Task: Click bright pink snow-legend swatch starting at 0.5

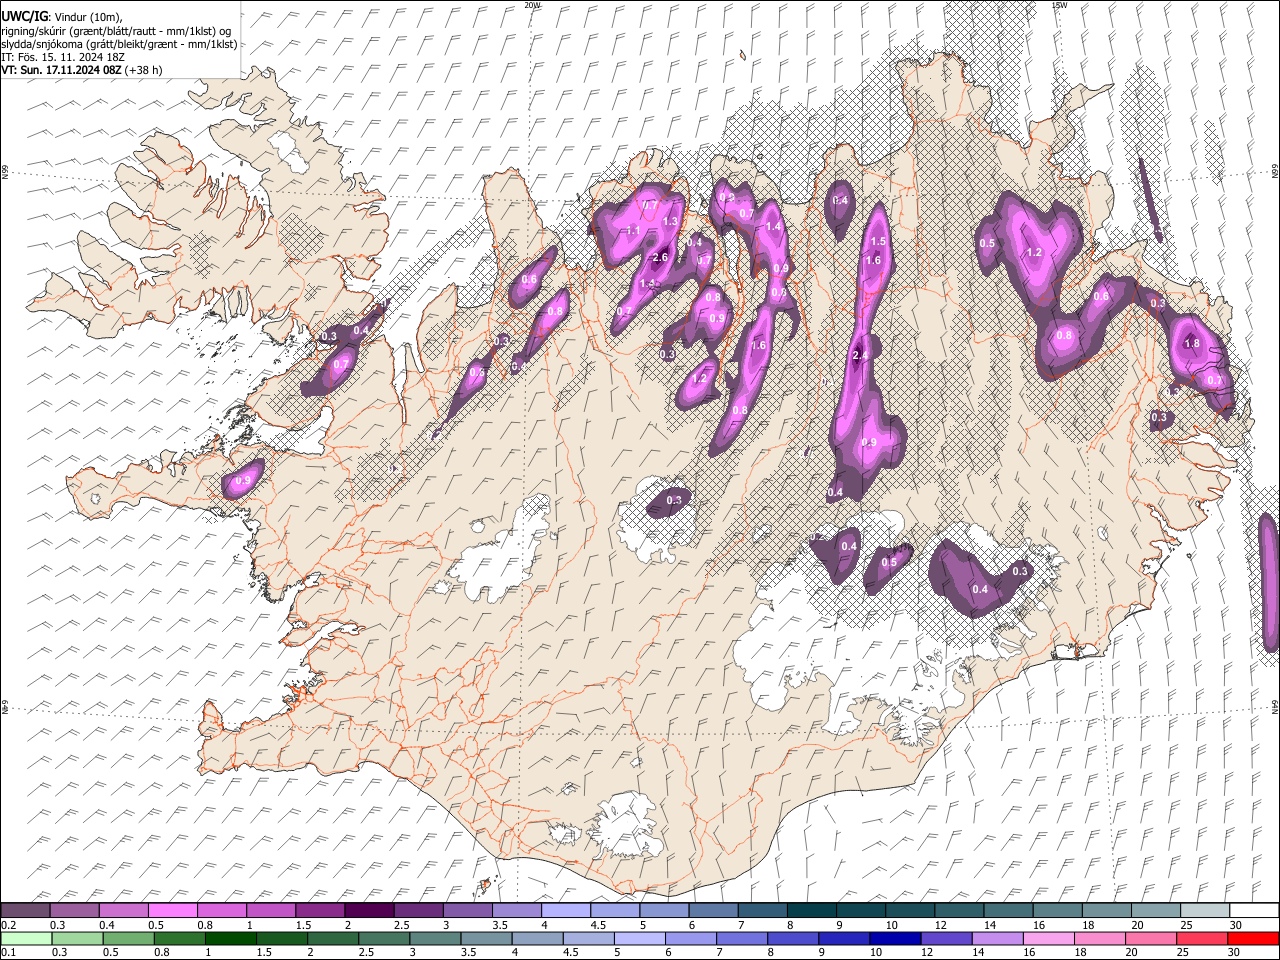Action: coord(173,910)
